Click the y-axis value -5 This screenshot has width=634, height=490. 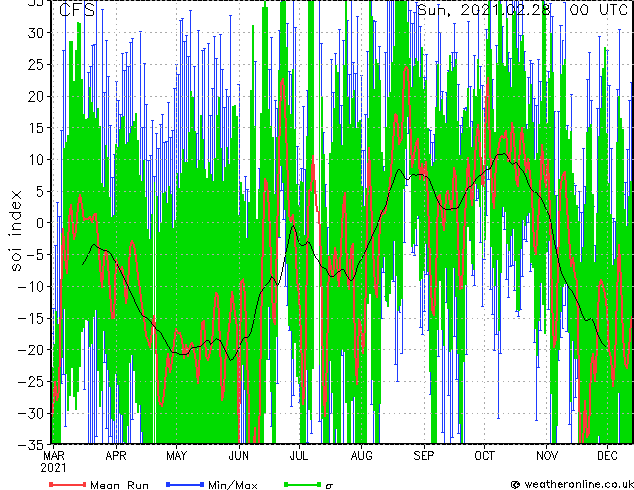click(36, 255)
